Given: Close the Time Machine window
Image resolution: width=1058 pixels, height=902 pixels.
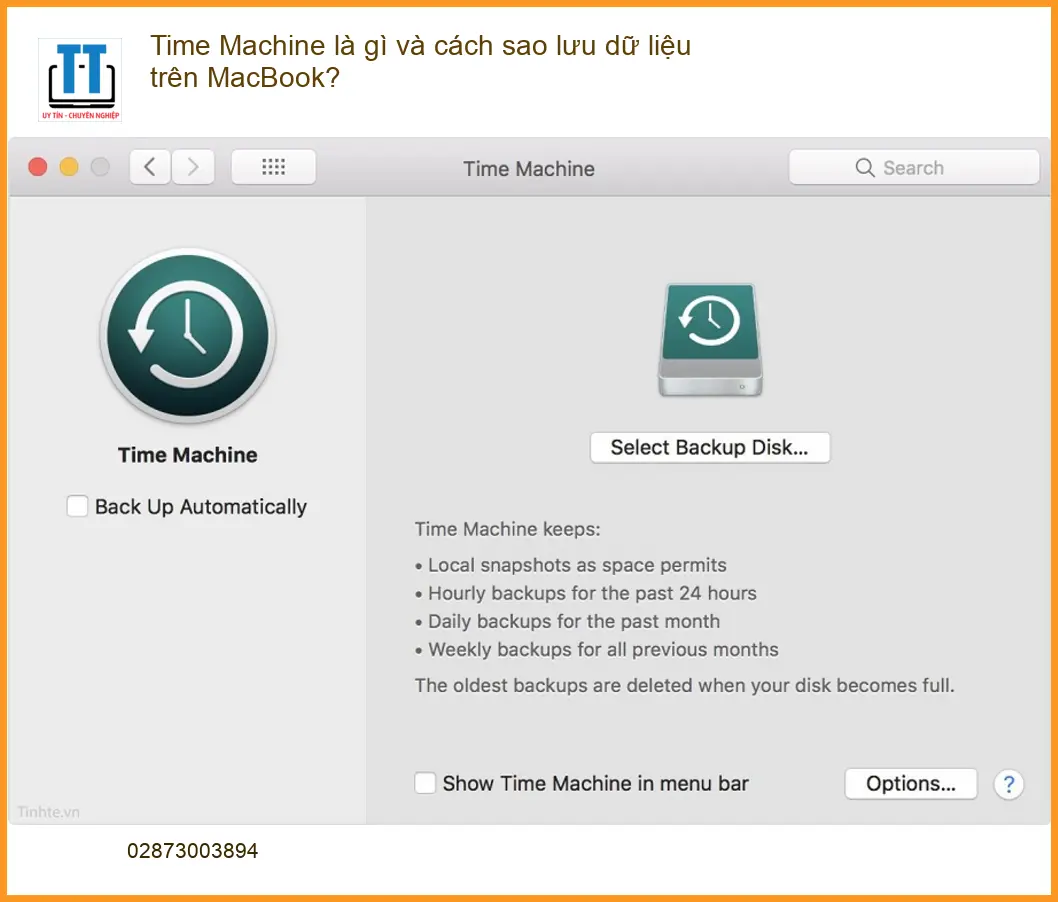Looking at the screenshot, I should click(x=38, y=167).
